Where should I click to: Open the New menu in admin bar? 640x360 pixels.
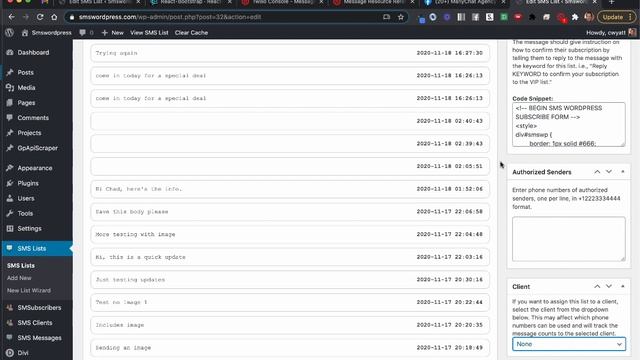pyautogui.click(x=113, y=33)
